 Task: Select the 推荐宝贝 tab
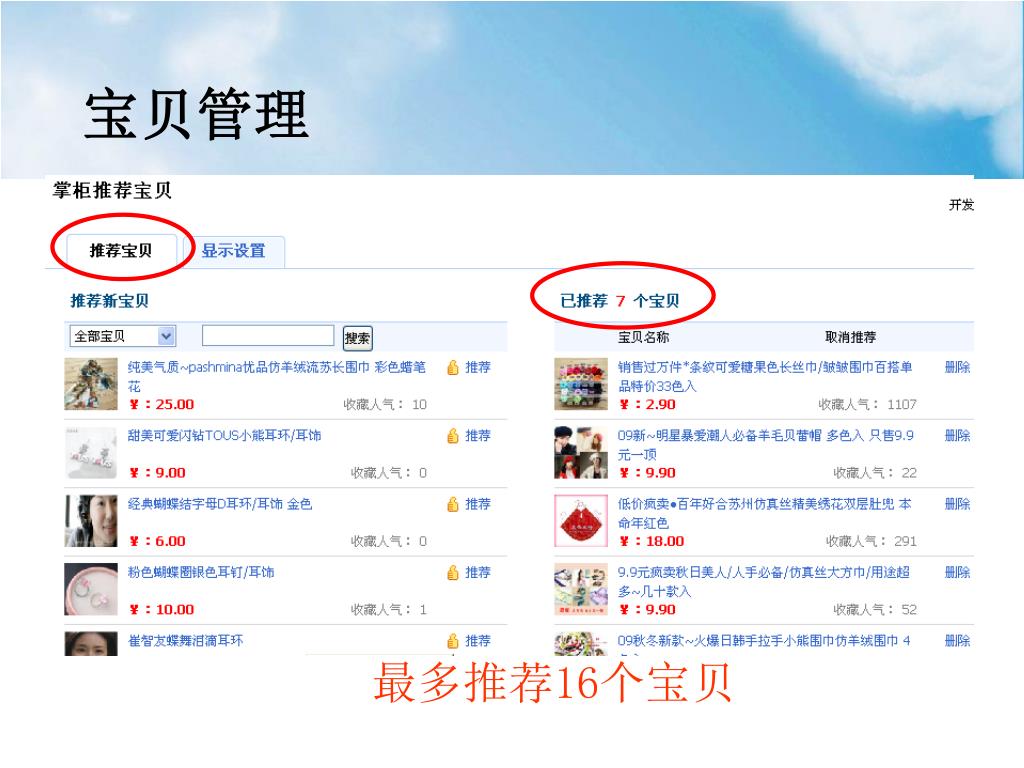click(x=121, y=251)
